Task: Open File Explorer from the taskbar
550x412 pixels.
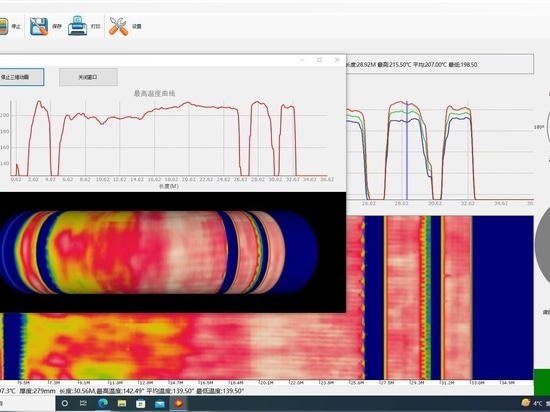Action: [122, 403]
